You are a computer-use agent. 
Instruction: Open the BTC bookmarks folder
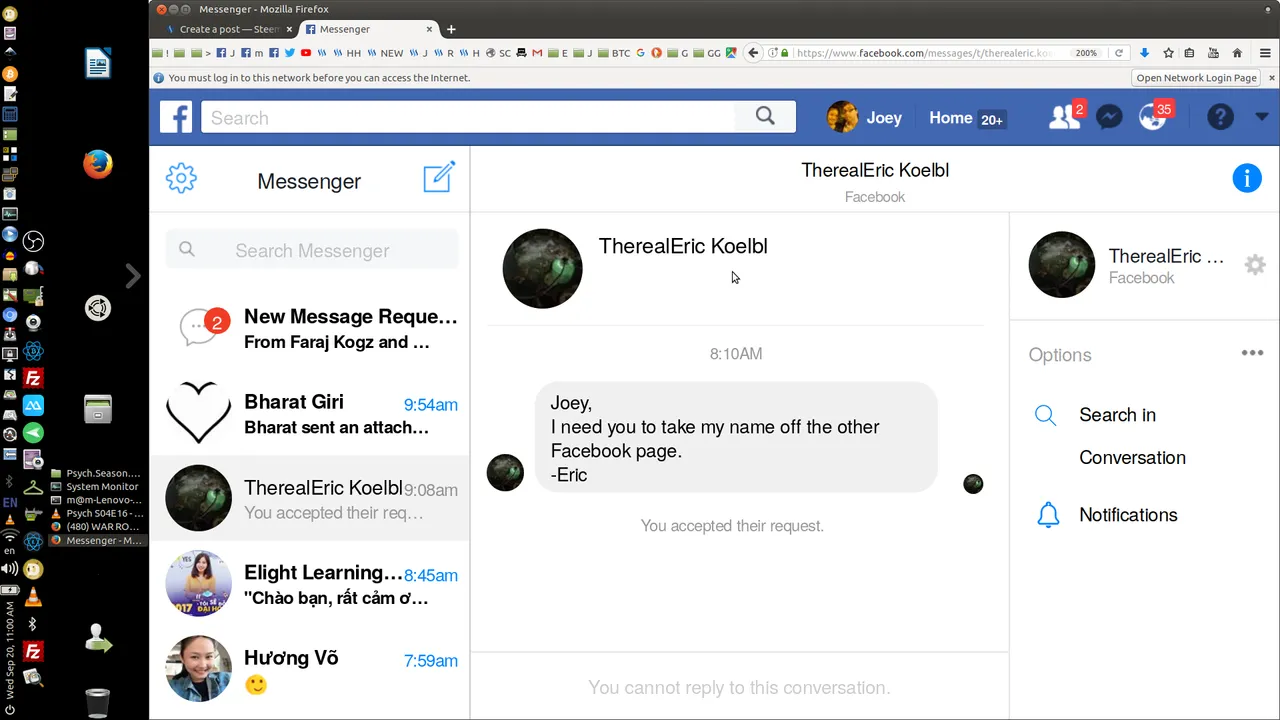click(x=615, y=53)
